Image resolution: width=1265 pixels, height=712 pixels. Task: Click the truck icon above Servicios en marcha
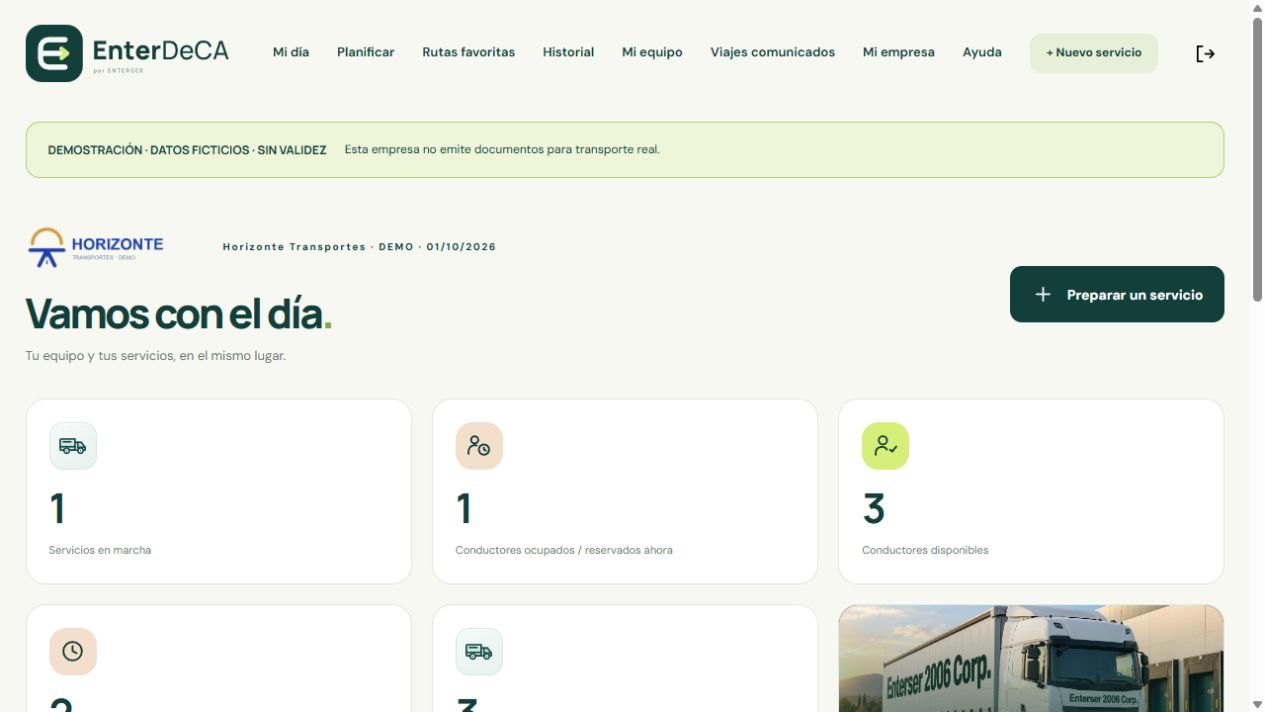(x=73, y=446)
